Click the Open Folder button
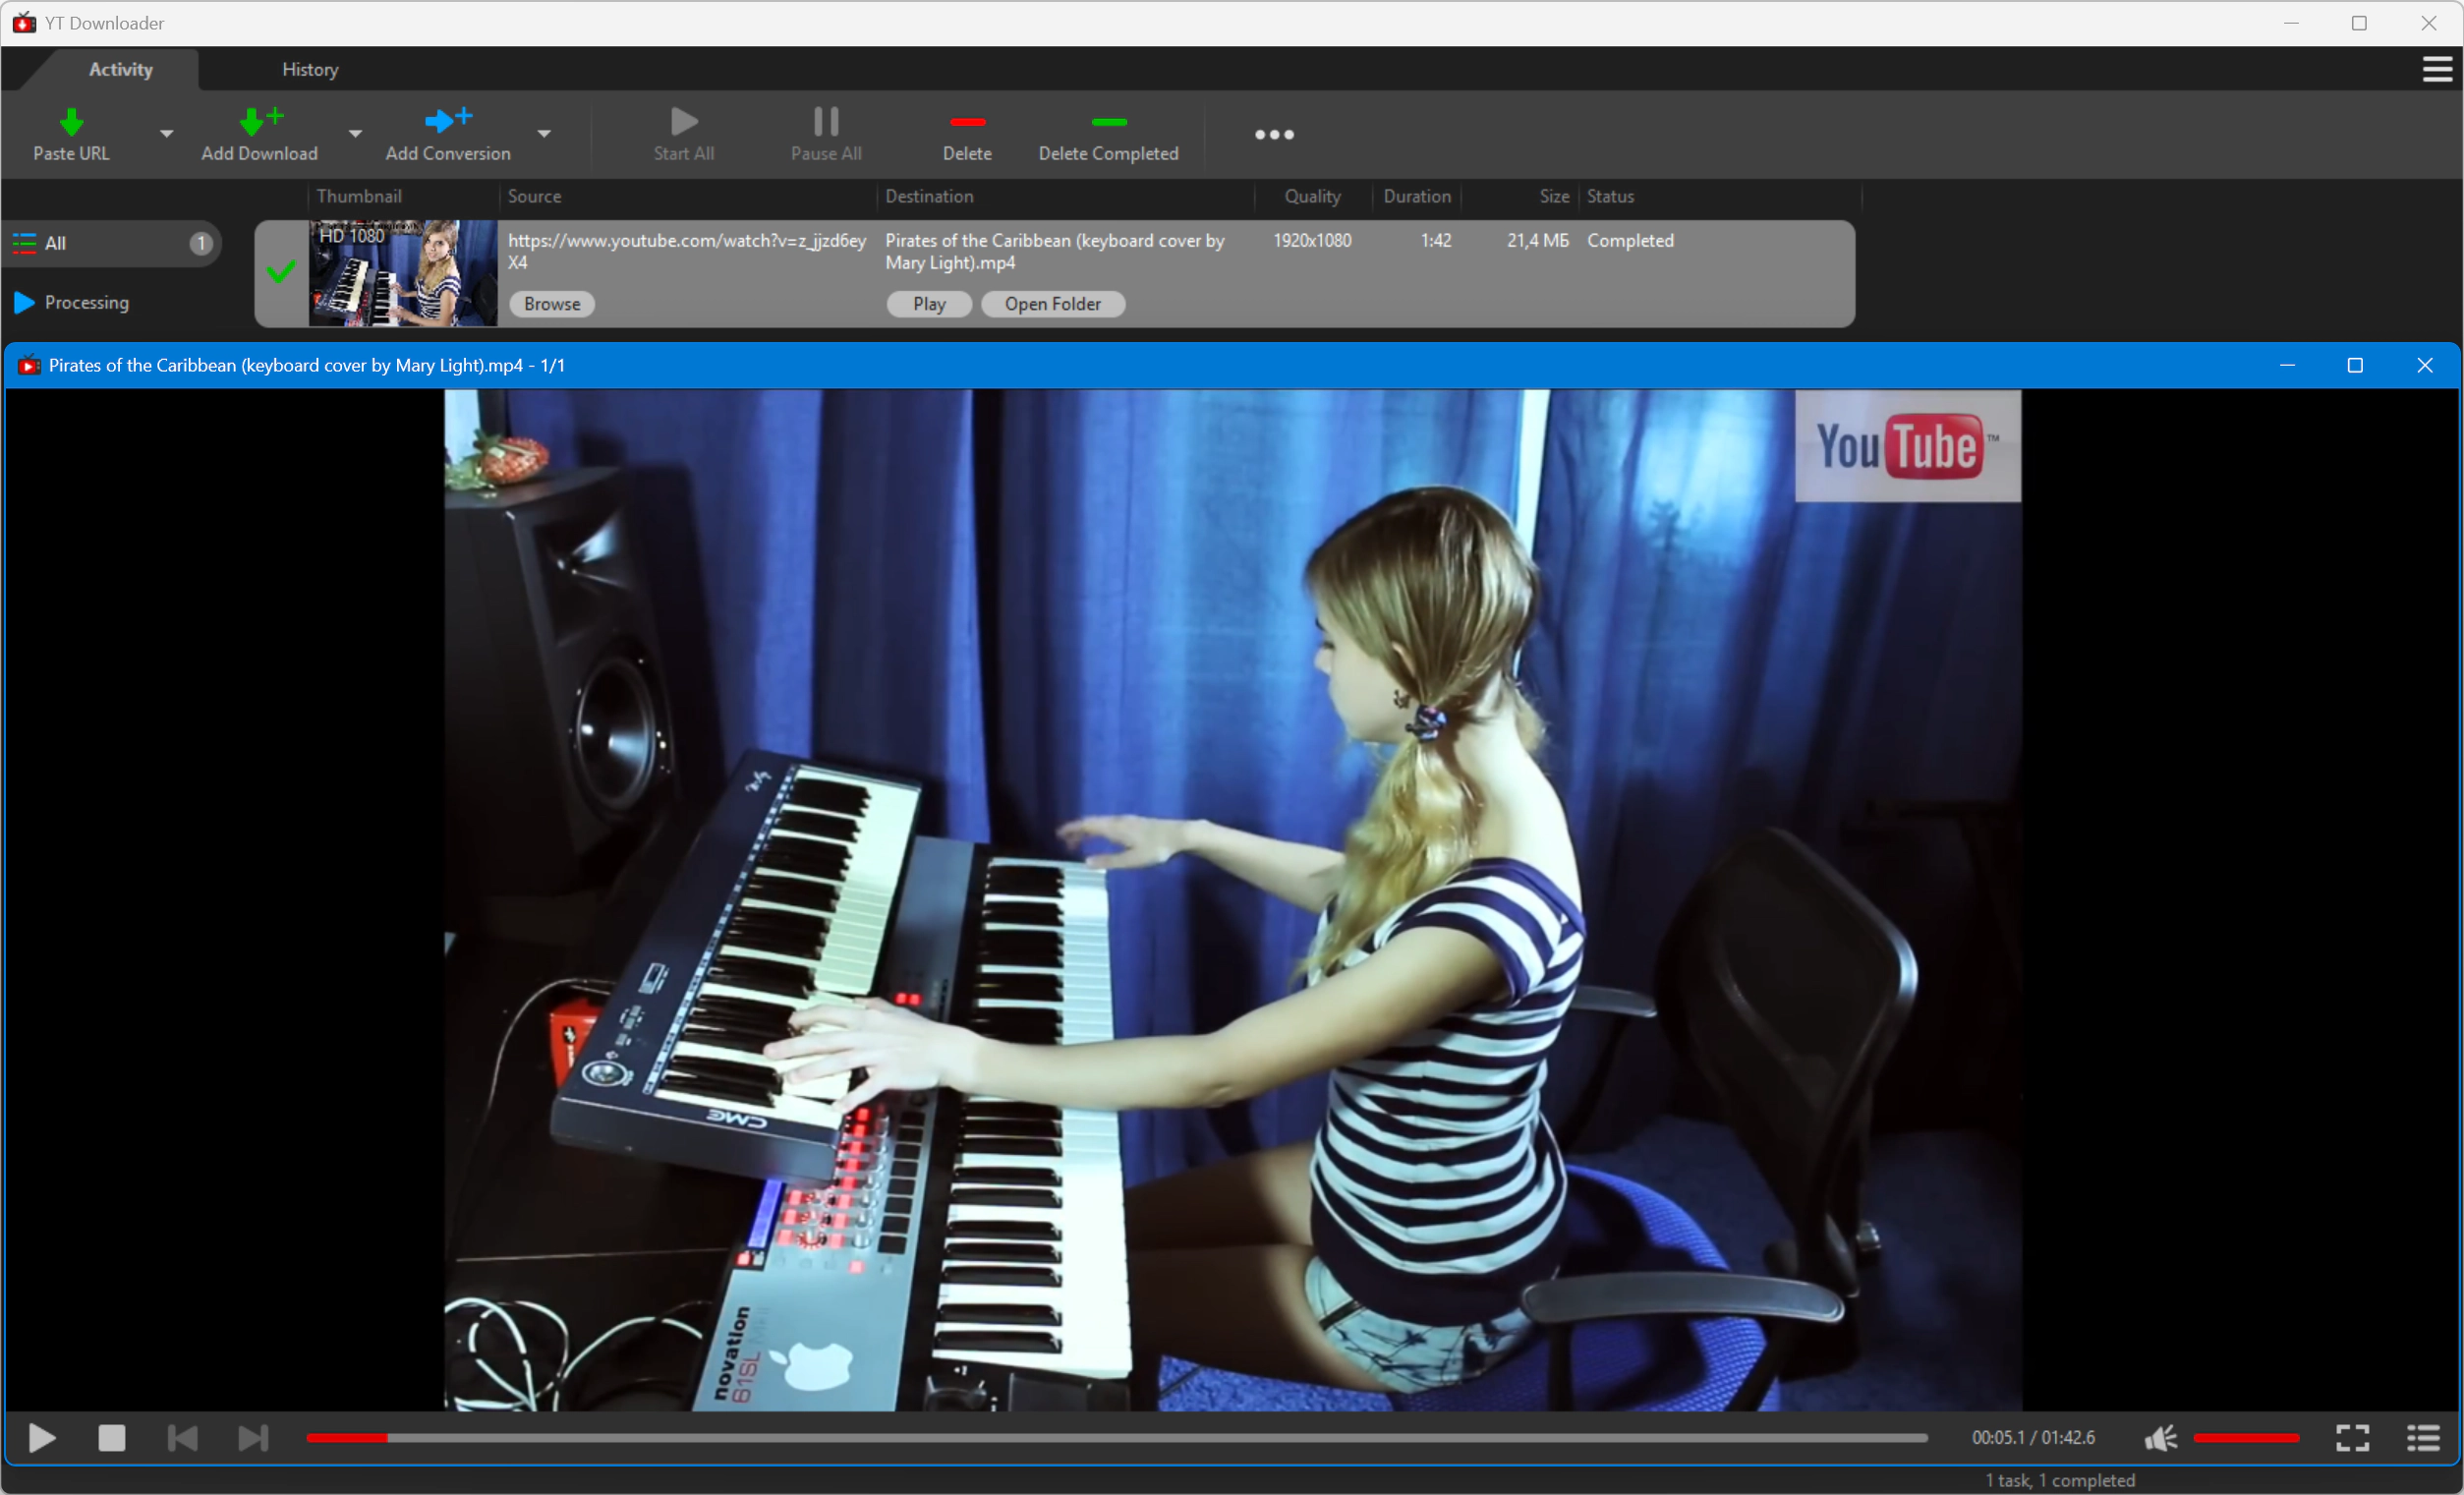 (1052, 304)
